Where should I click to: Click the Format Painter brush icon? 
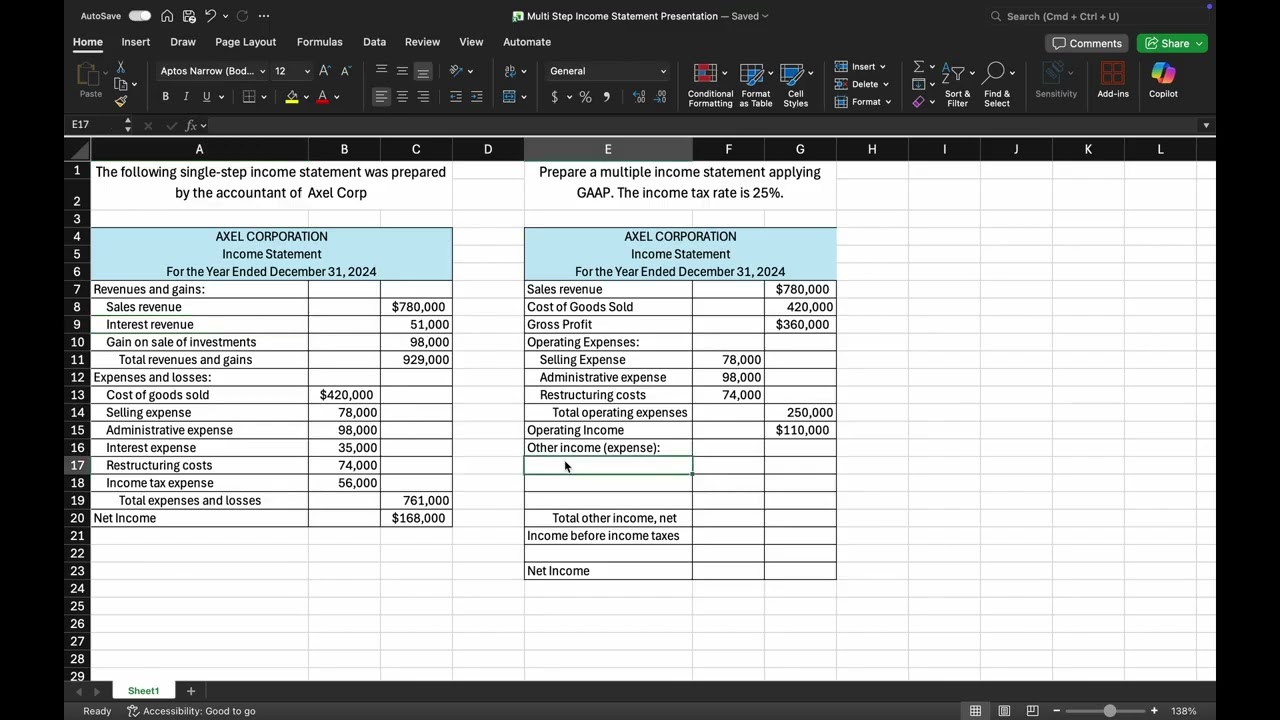pos(121,101)
